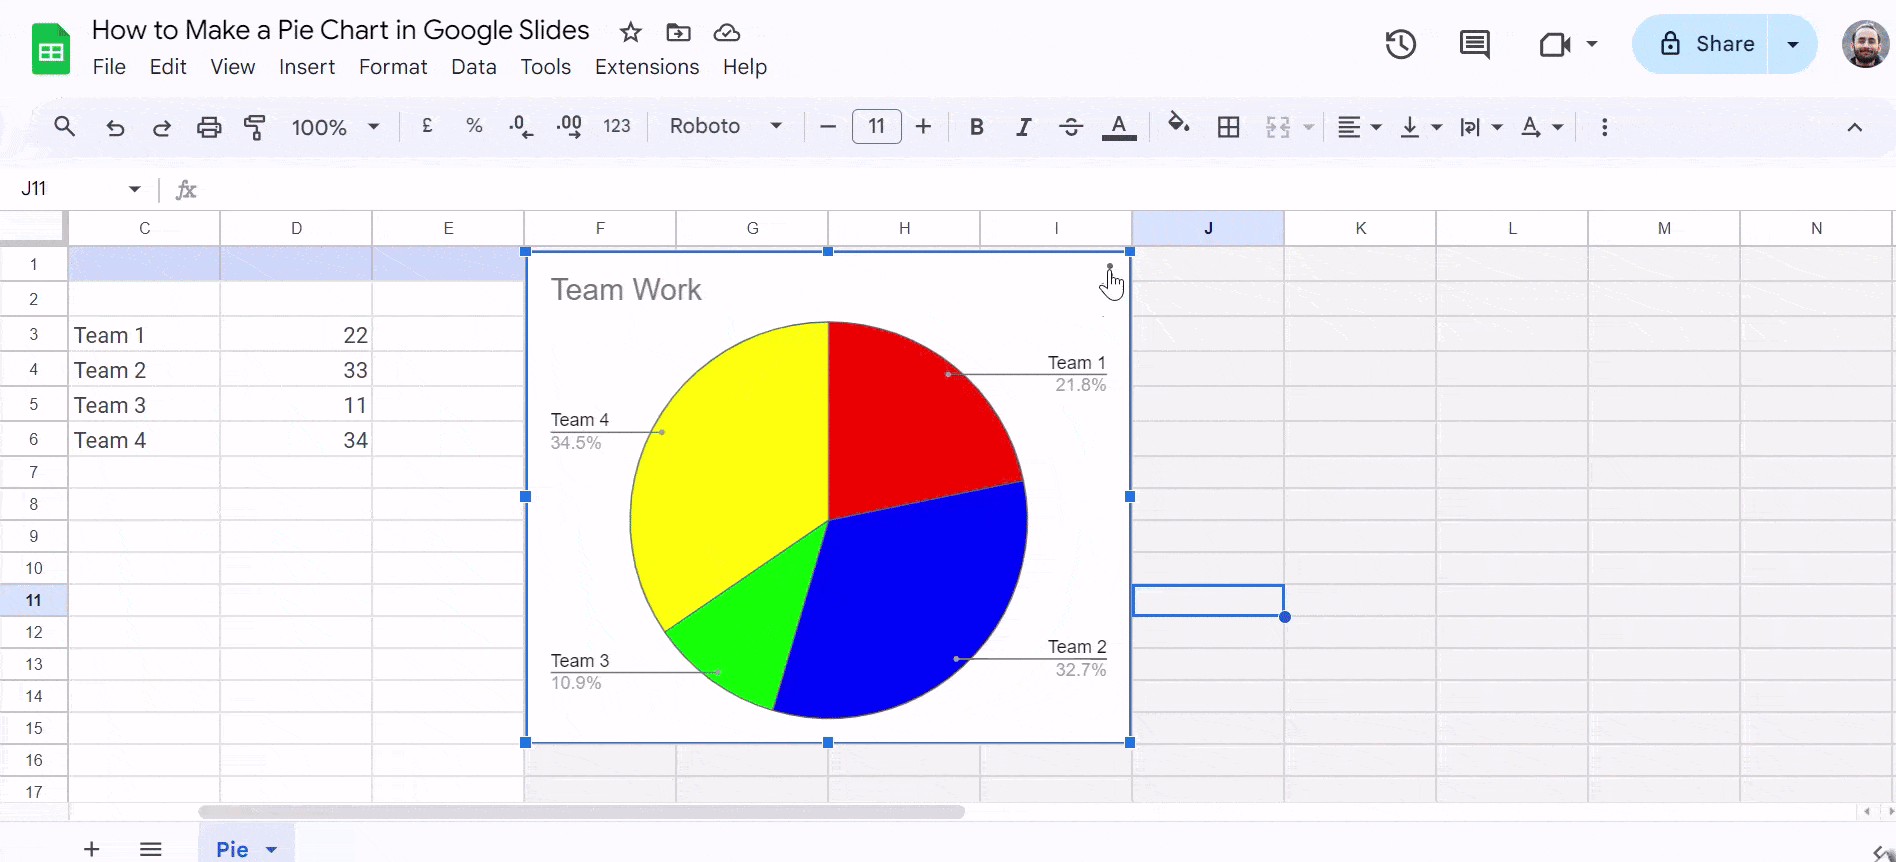
Task: Open text wrapping dropdown
Action: click(x=1481, y=127)
